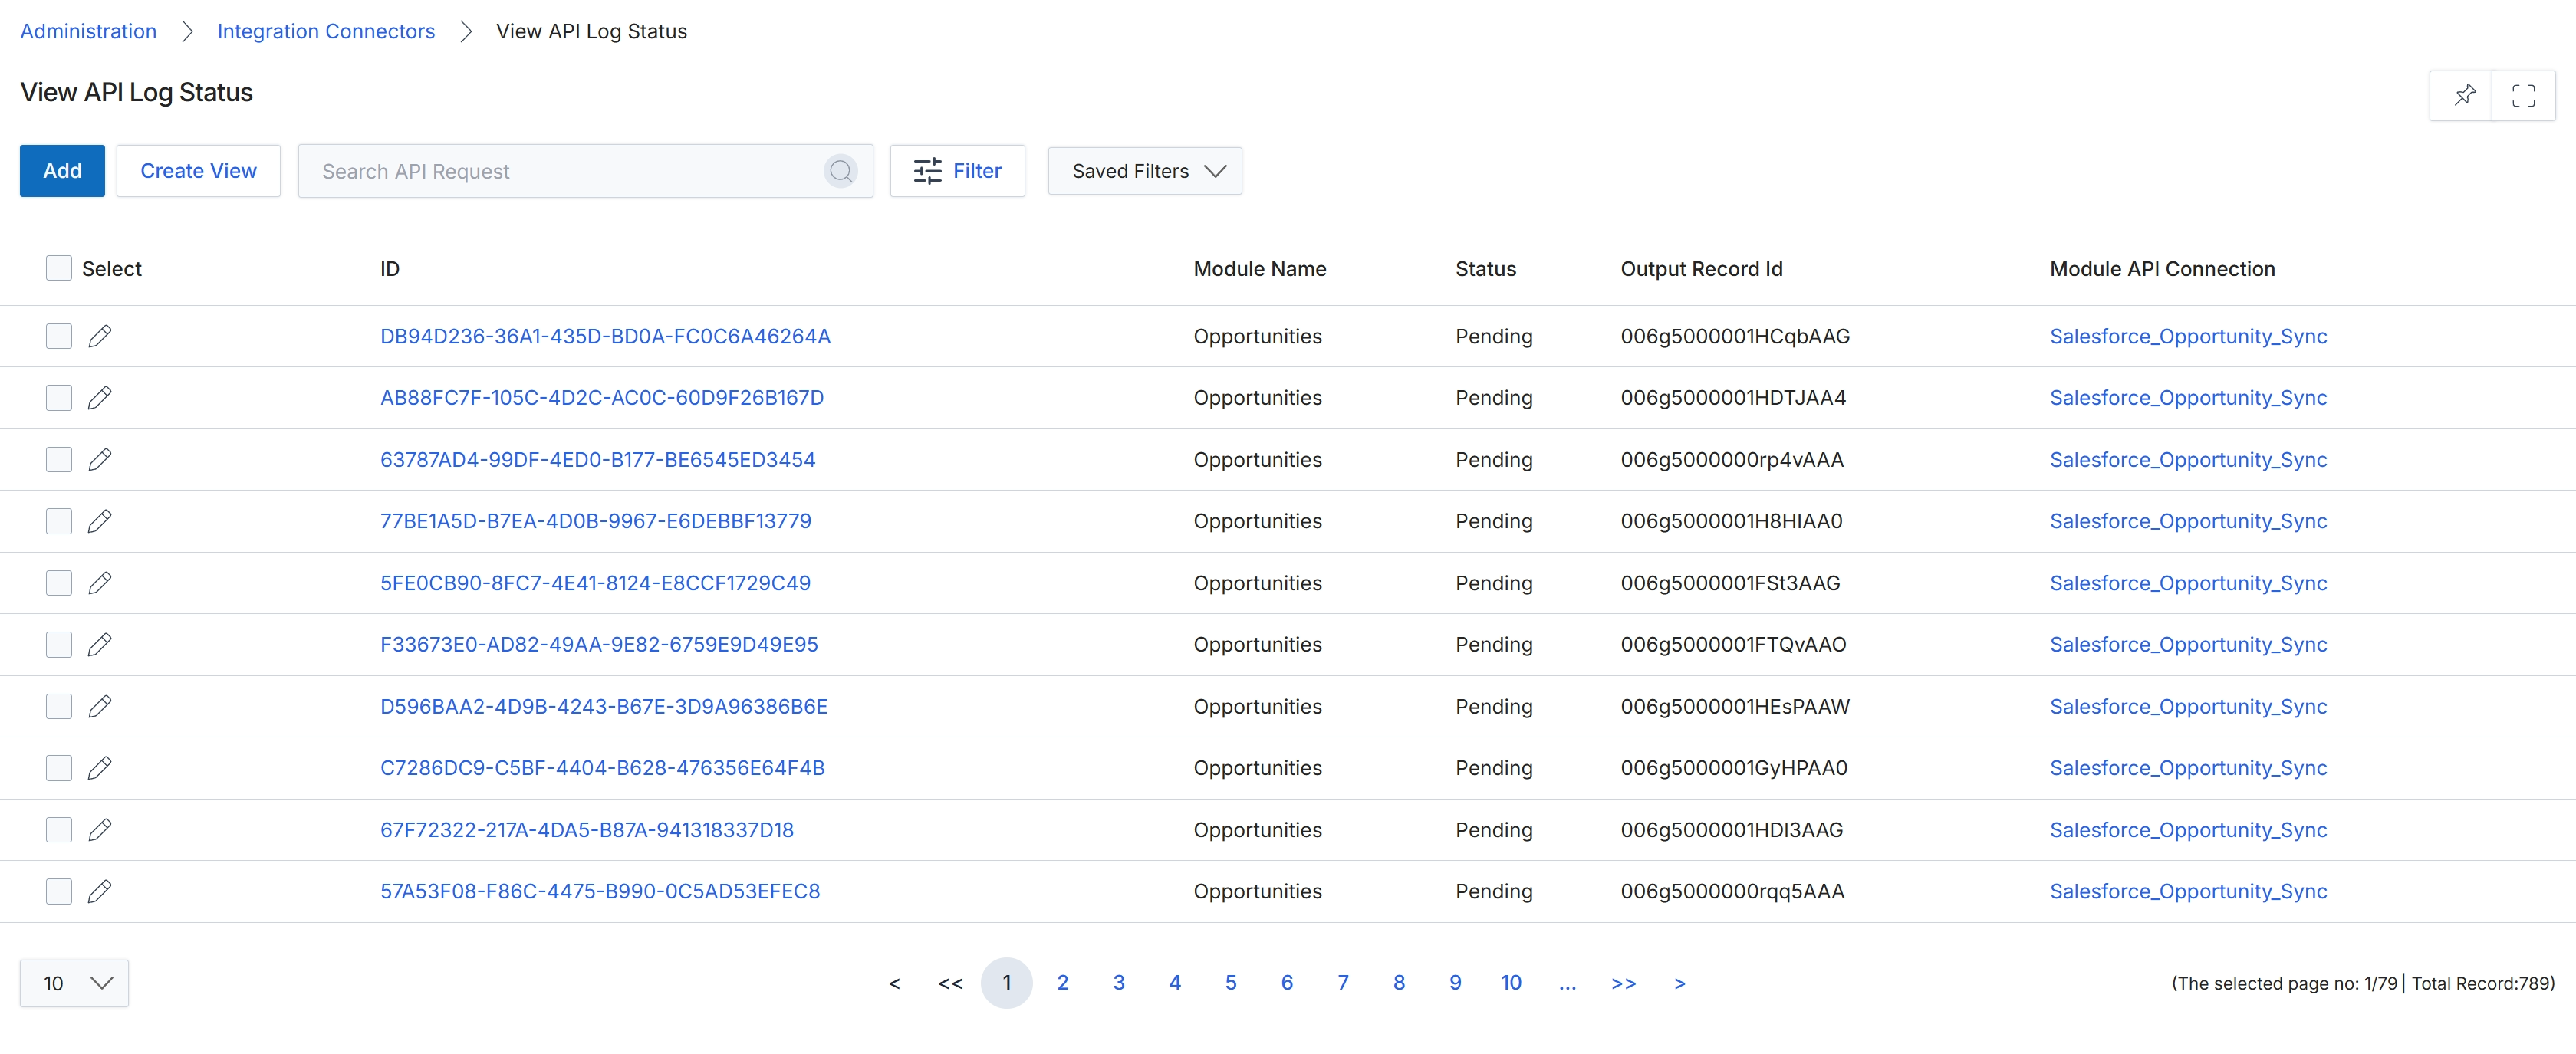This screenshot has width=2576, height=1054.
Task: Open the Filter panel
Action: click(x=957, y=171)
